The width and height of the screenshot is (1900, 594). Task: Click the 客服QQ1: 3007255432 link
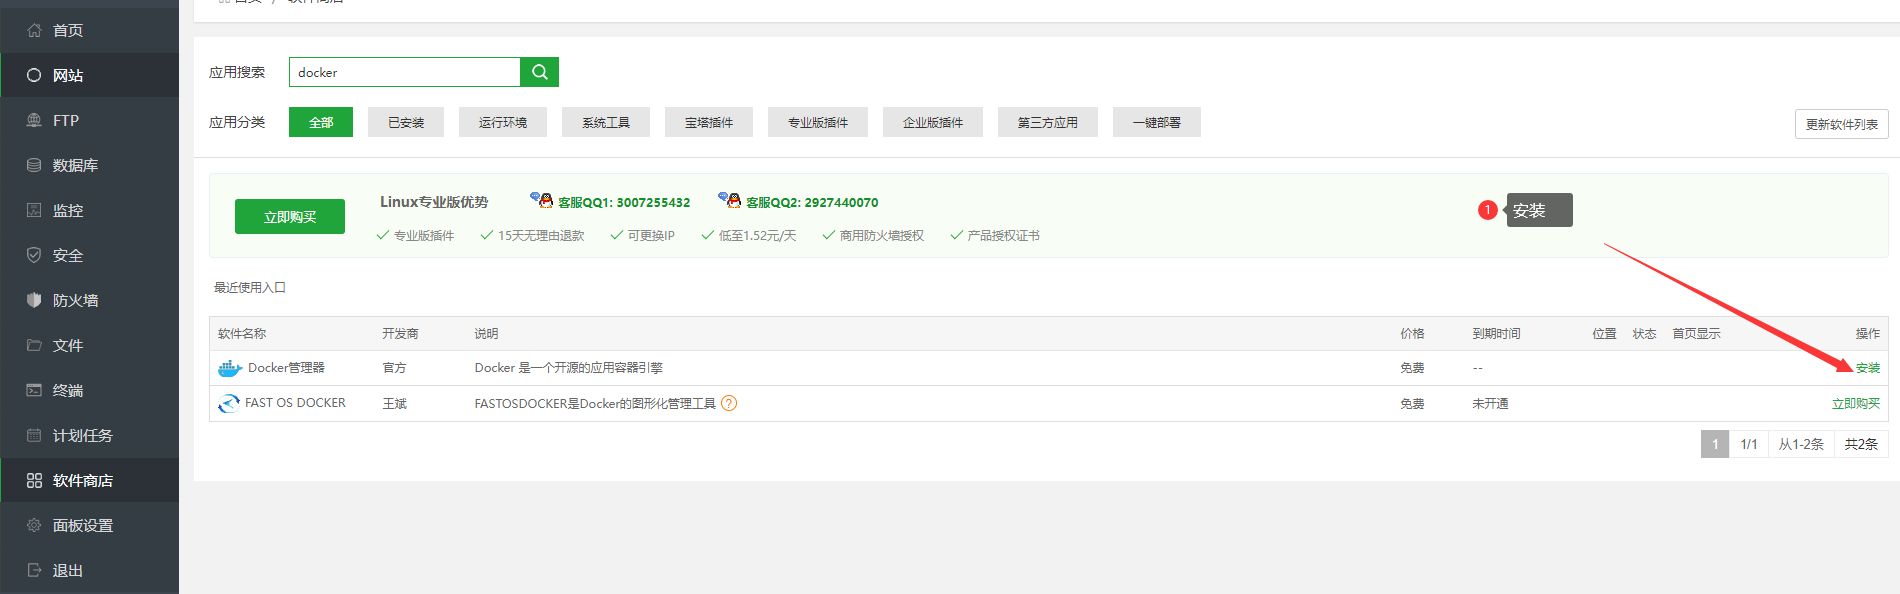pyautogui.click(x=624, y=202)
